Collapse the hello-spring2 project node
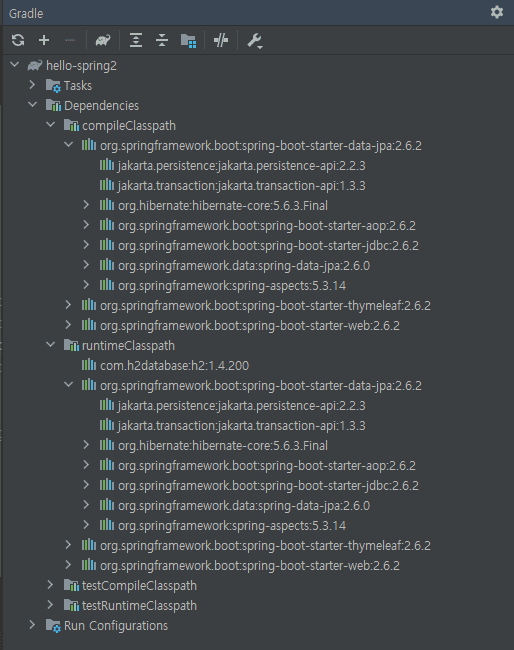 15,65
